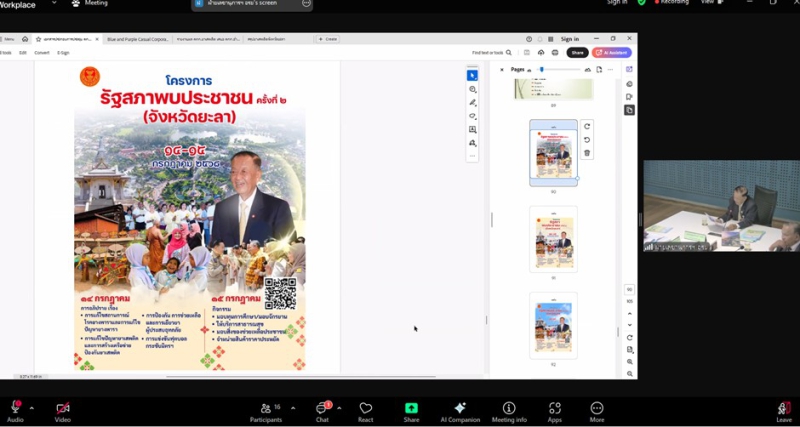This screenshot has height=427, width=800.
Task: Adjust the thumbnail size slider in Pages panel
Action: click(542, 70)
